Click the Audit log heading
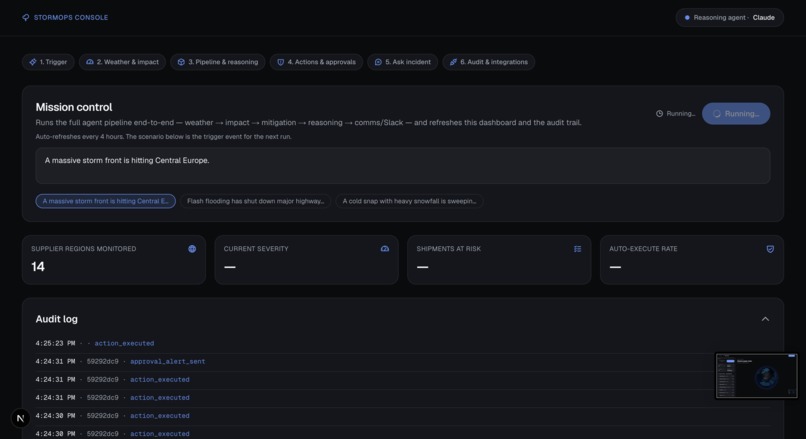Screen dimensions: 806x439 [x=57, y=319]
